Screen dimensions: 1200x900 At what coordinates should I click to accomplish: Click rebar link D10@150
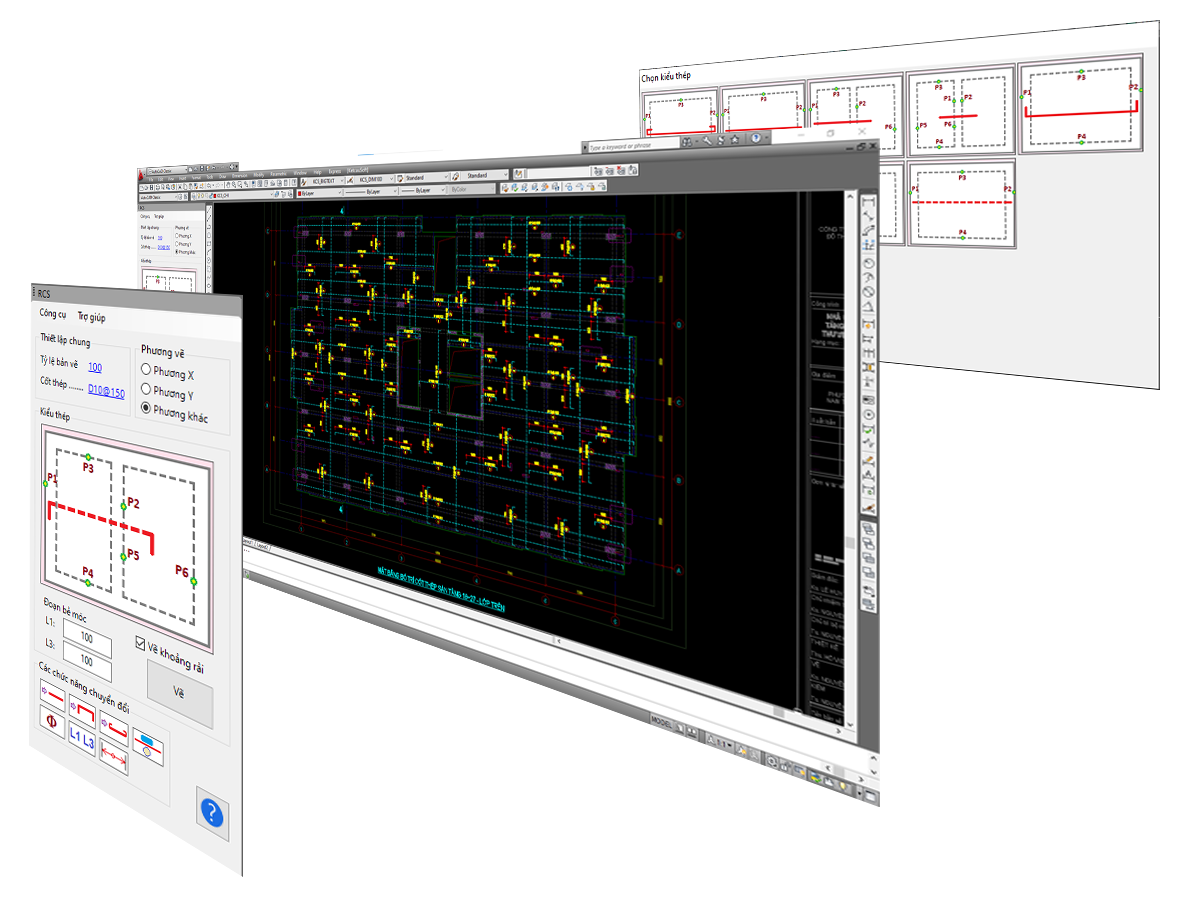106,391
